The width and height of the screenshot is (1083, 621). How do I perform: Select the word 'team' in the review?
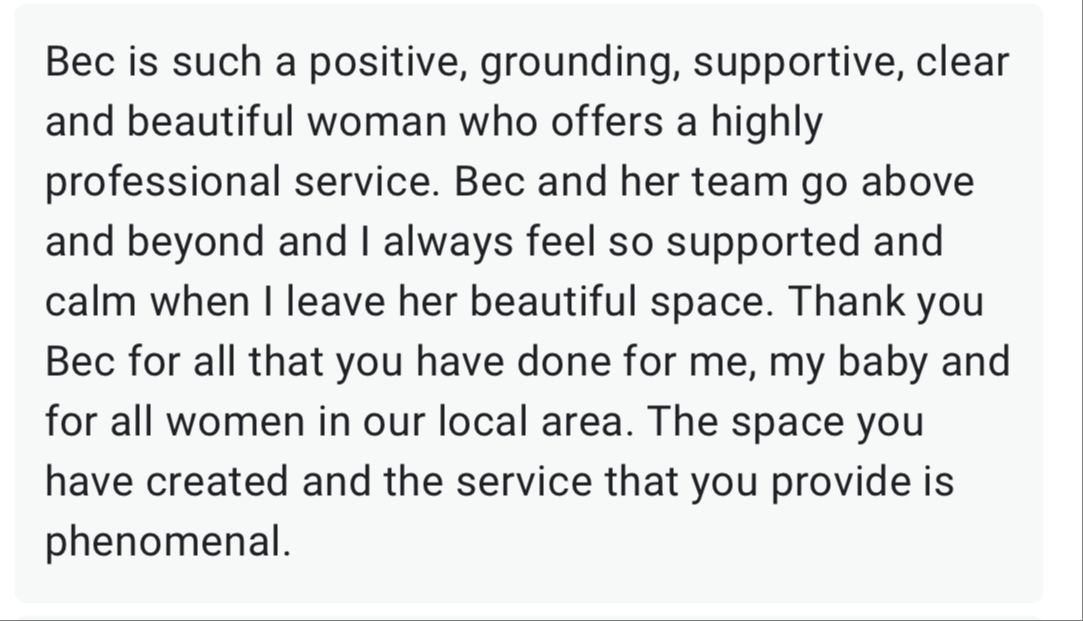(x=740, y=182)
